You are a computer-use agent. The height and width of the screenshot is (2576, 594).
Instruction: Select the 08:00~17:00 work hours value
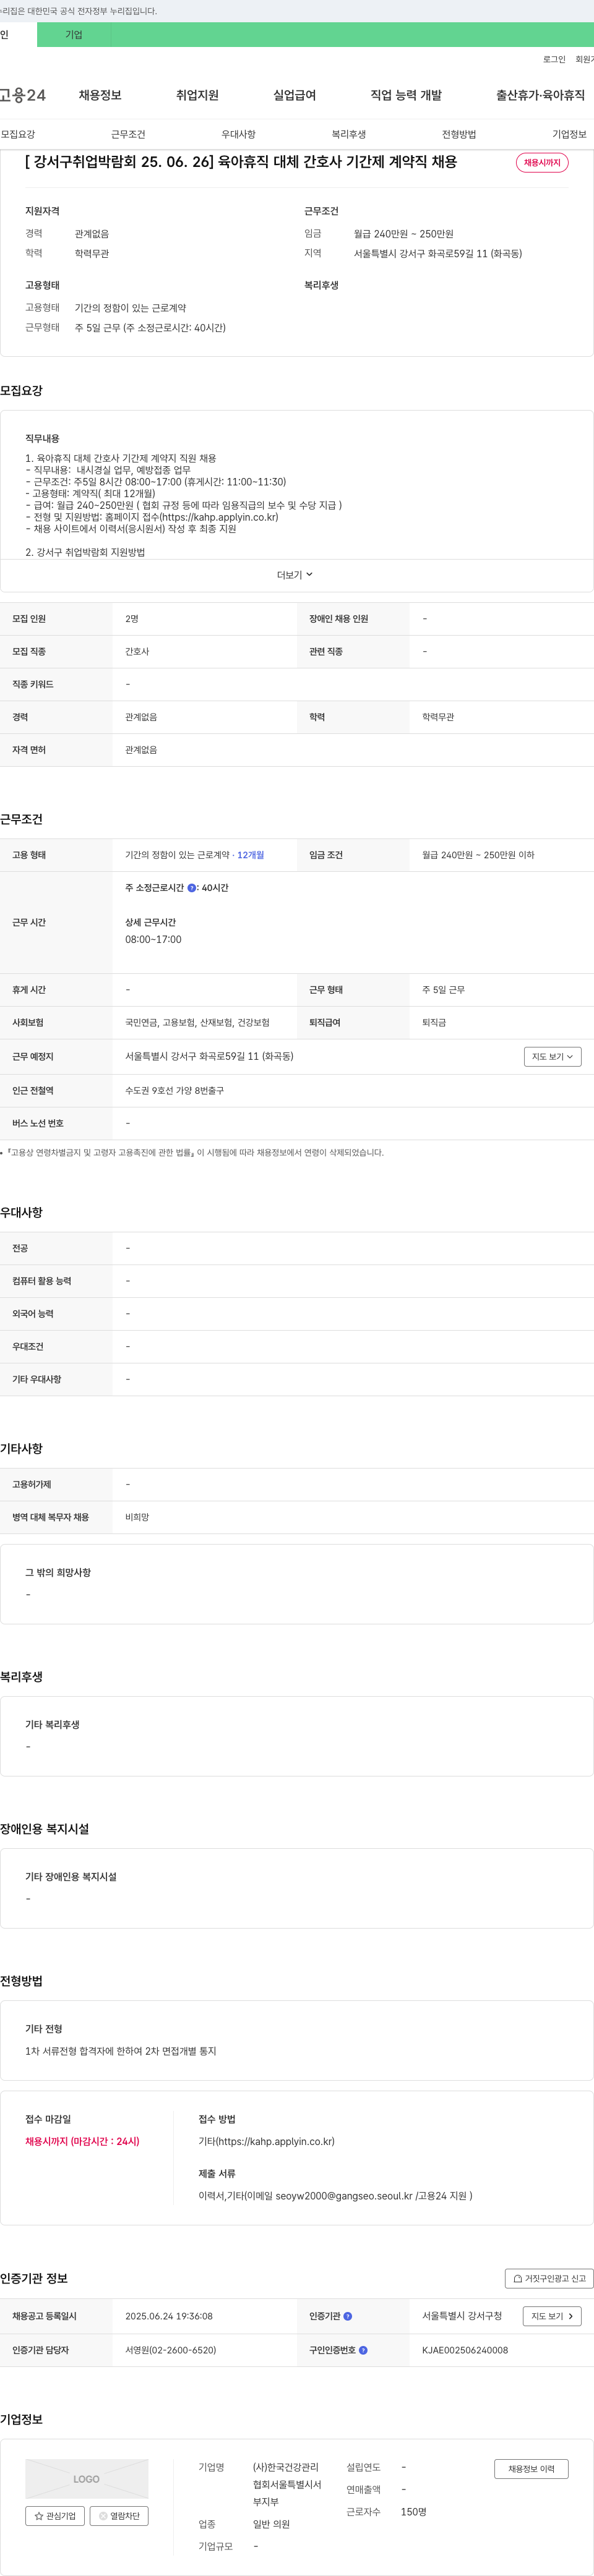click(x=153, y=940)
